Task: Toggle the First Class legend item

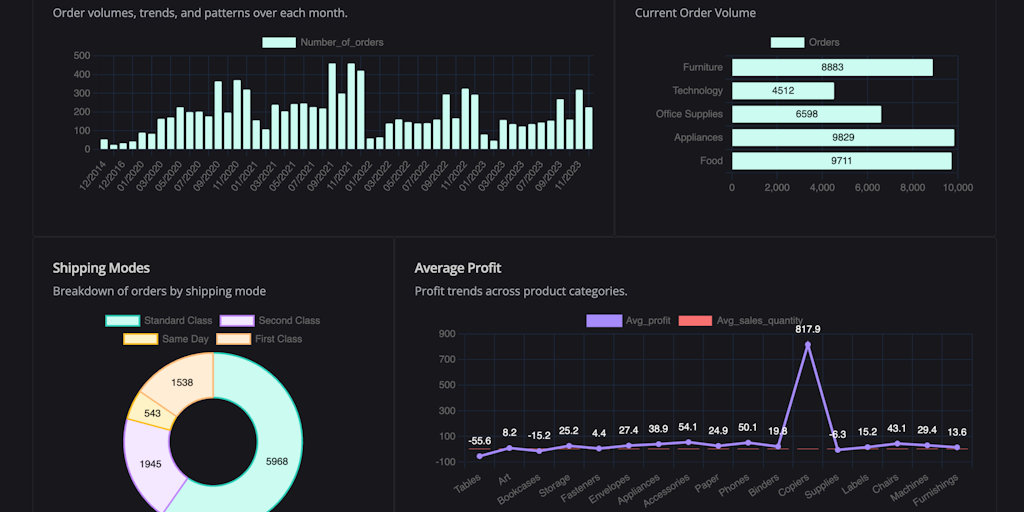Action: click(234, 339)
